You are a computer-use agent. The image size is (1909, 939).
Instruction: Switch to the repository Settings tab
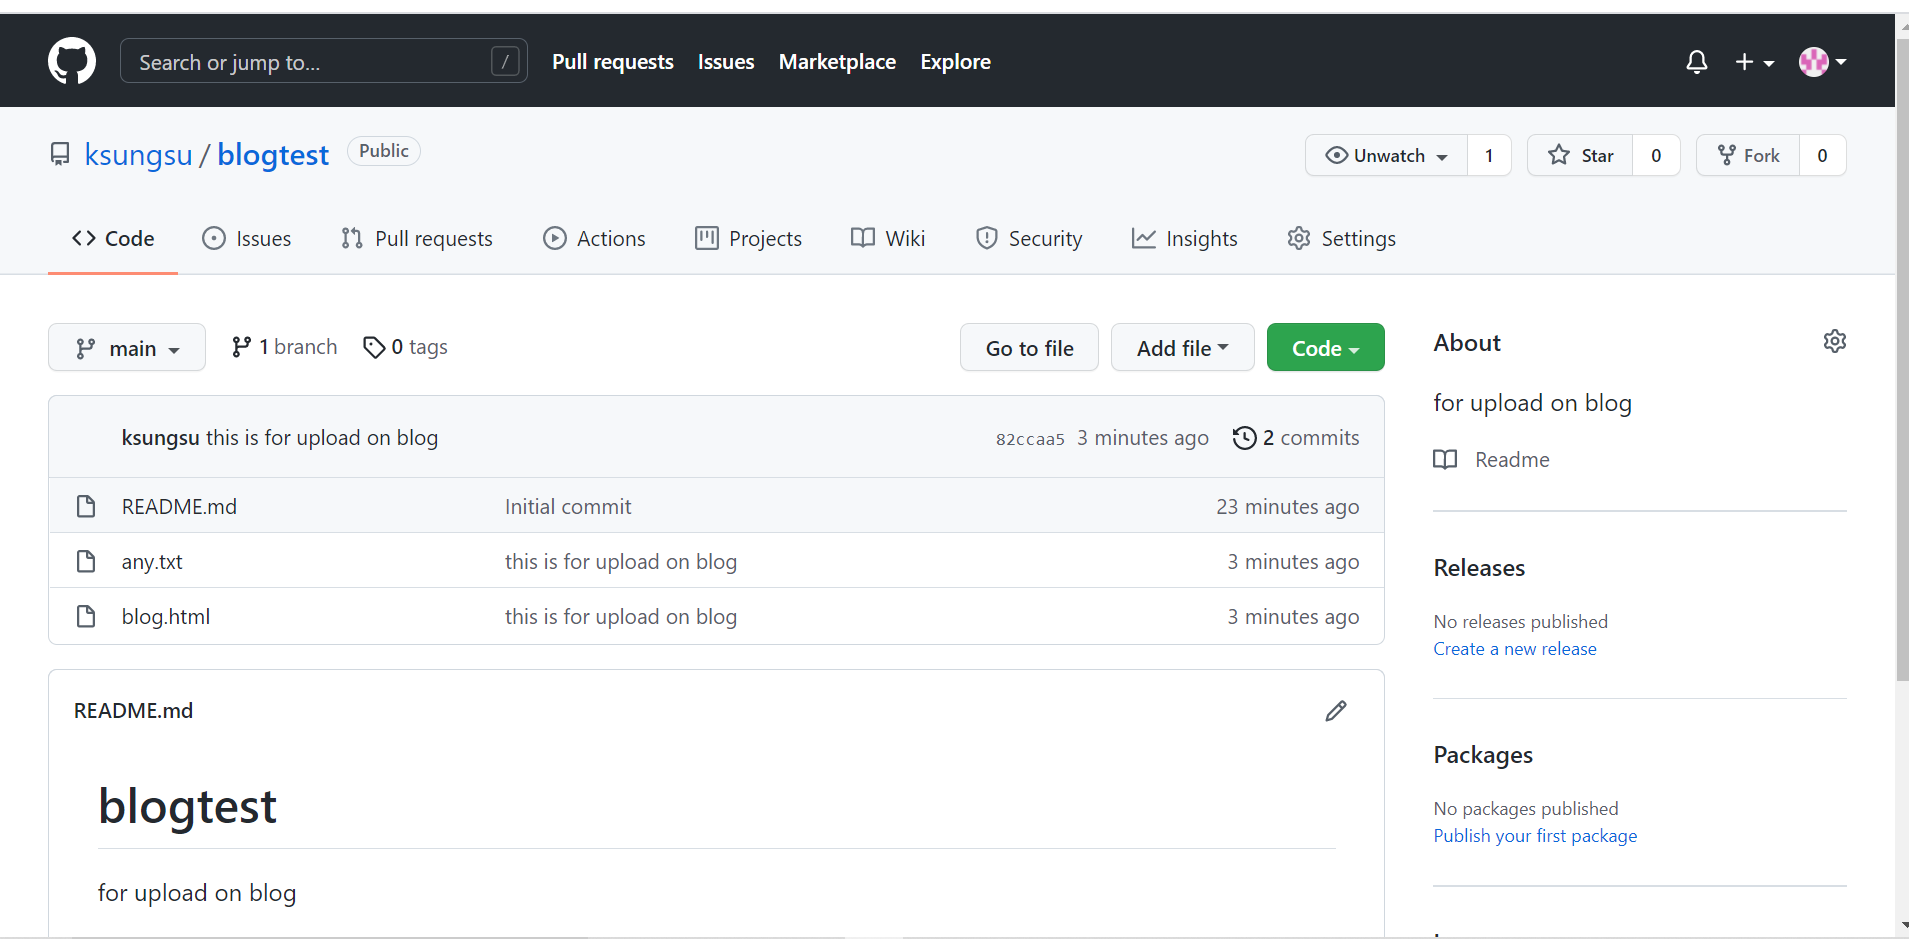click(1342, 239)
